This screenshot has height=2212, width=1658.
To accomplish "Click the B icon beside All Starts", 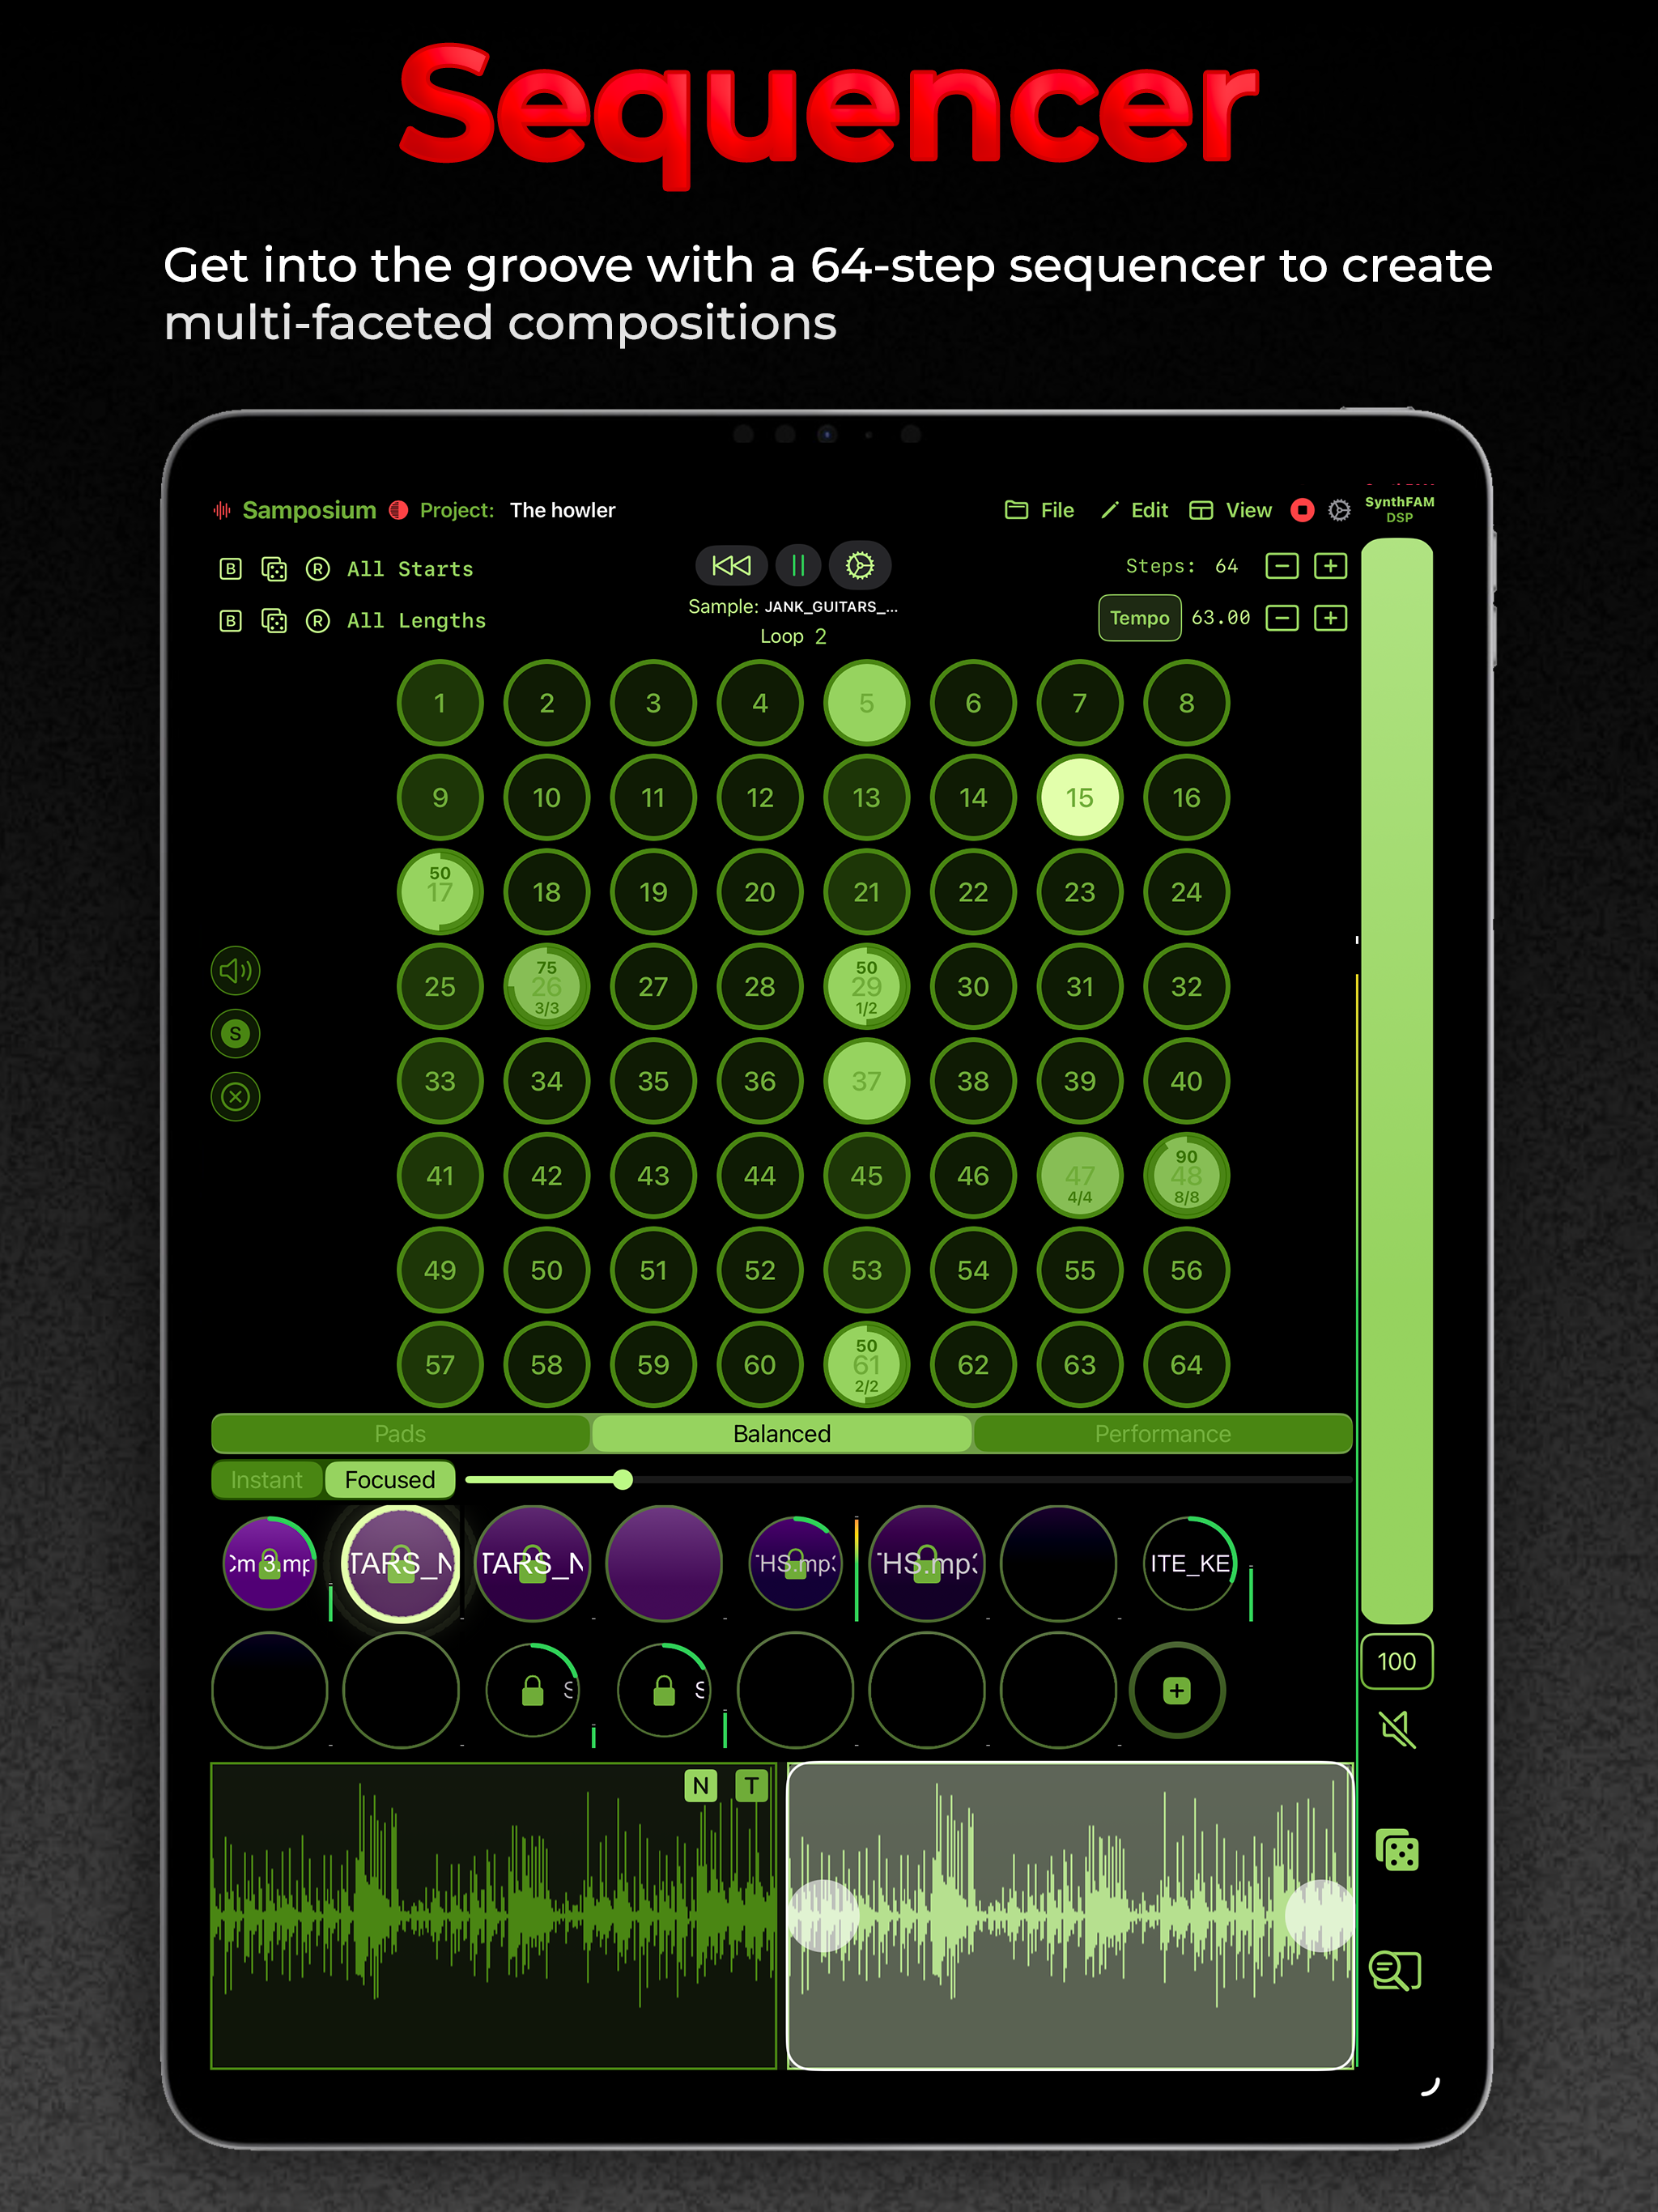I will [231, 569].
